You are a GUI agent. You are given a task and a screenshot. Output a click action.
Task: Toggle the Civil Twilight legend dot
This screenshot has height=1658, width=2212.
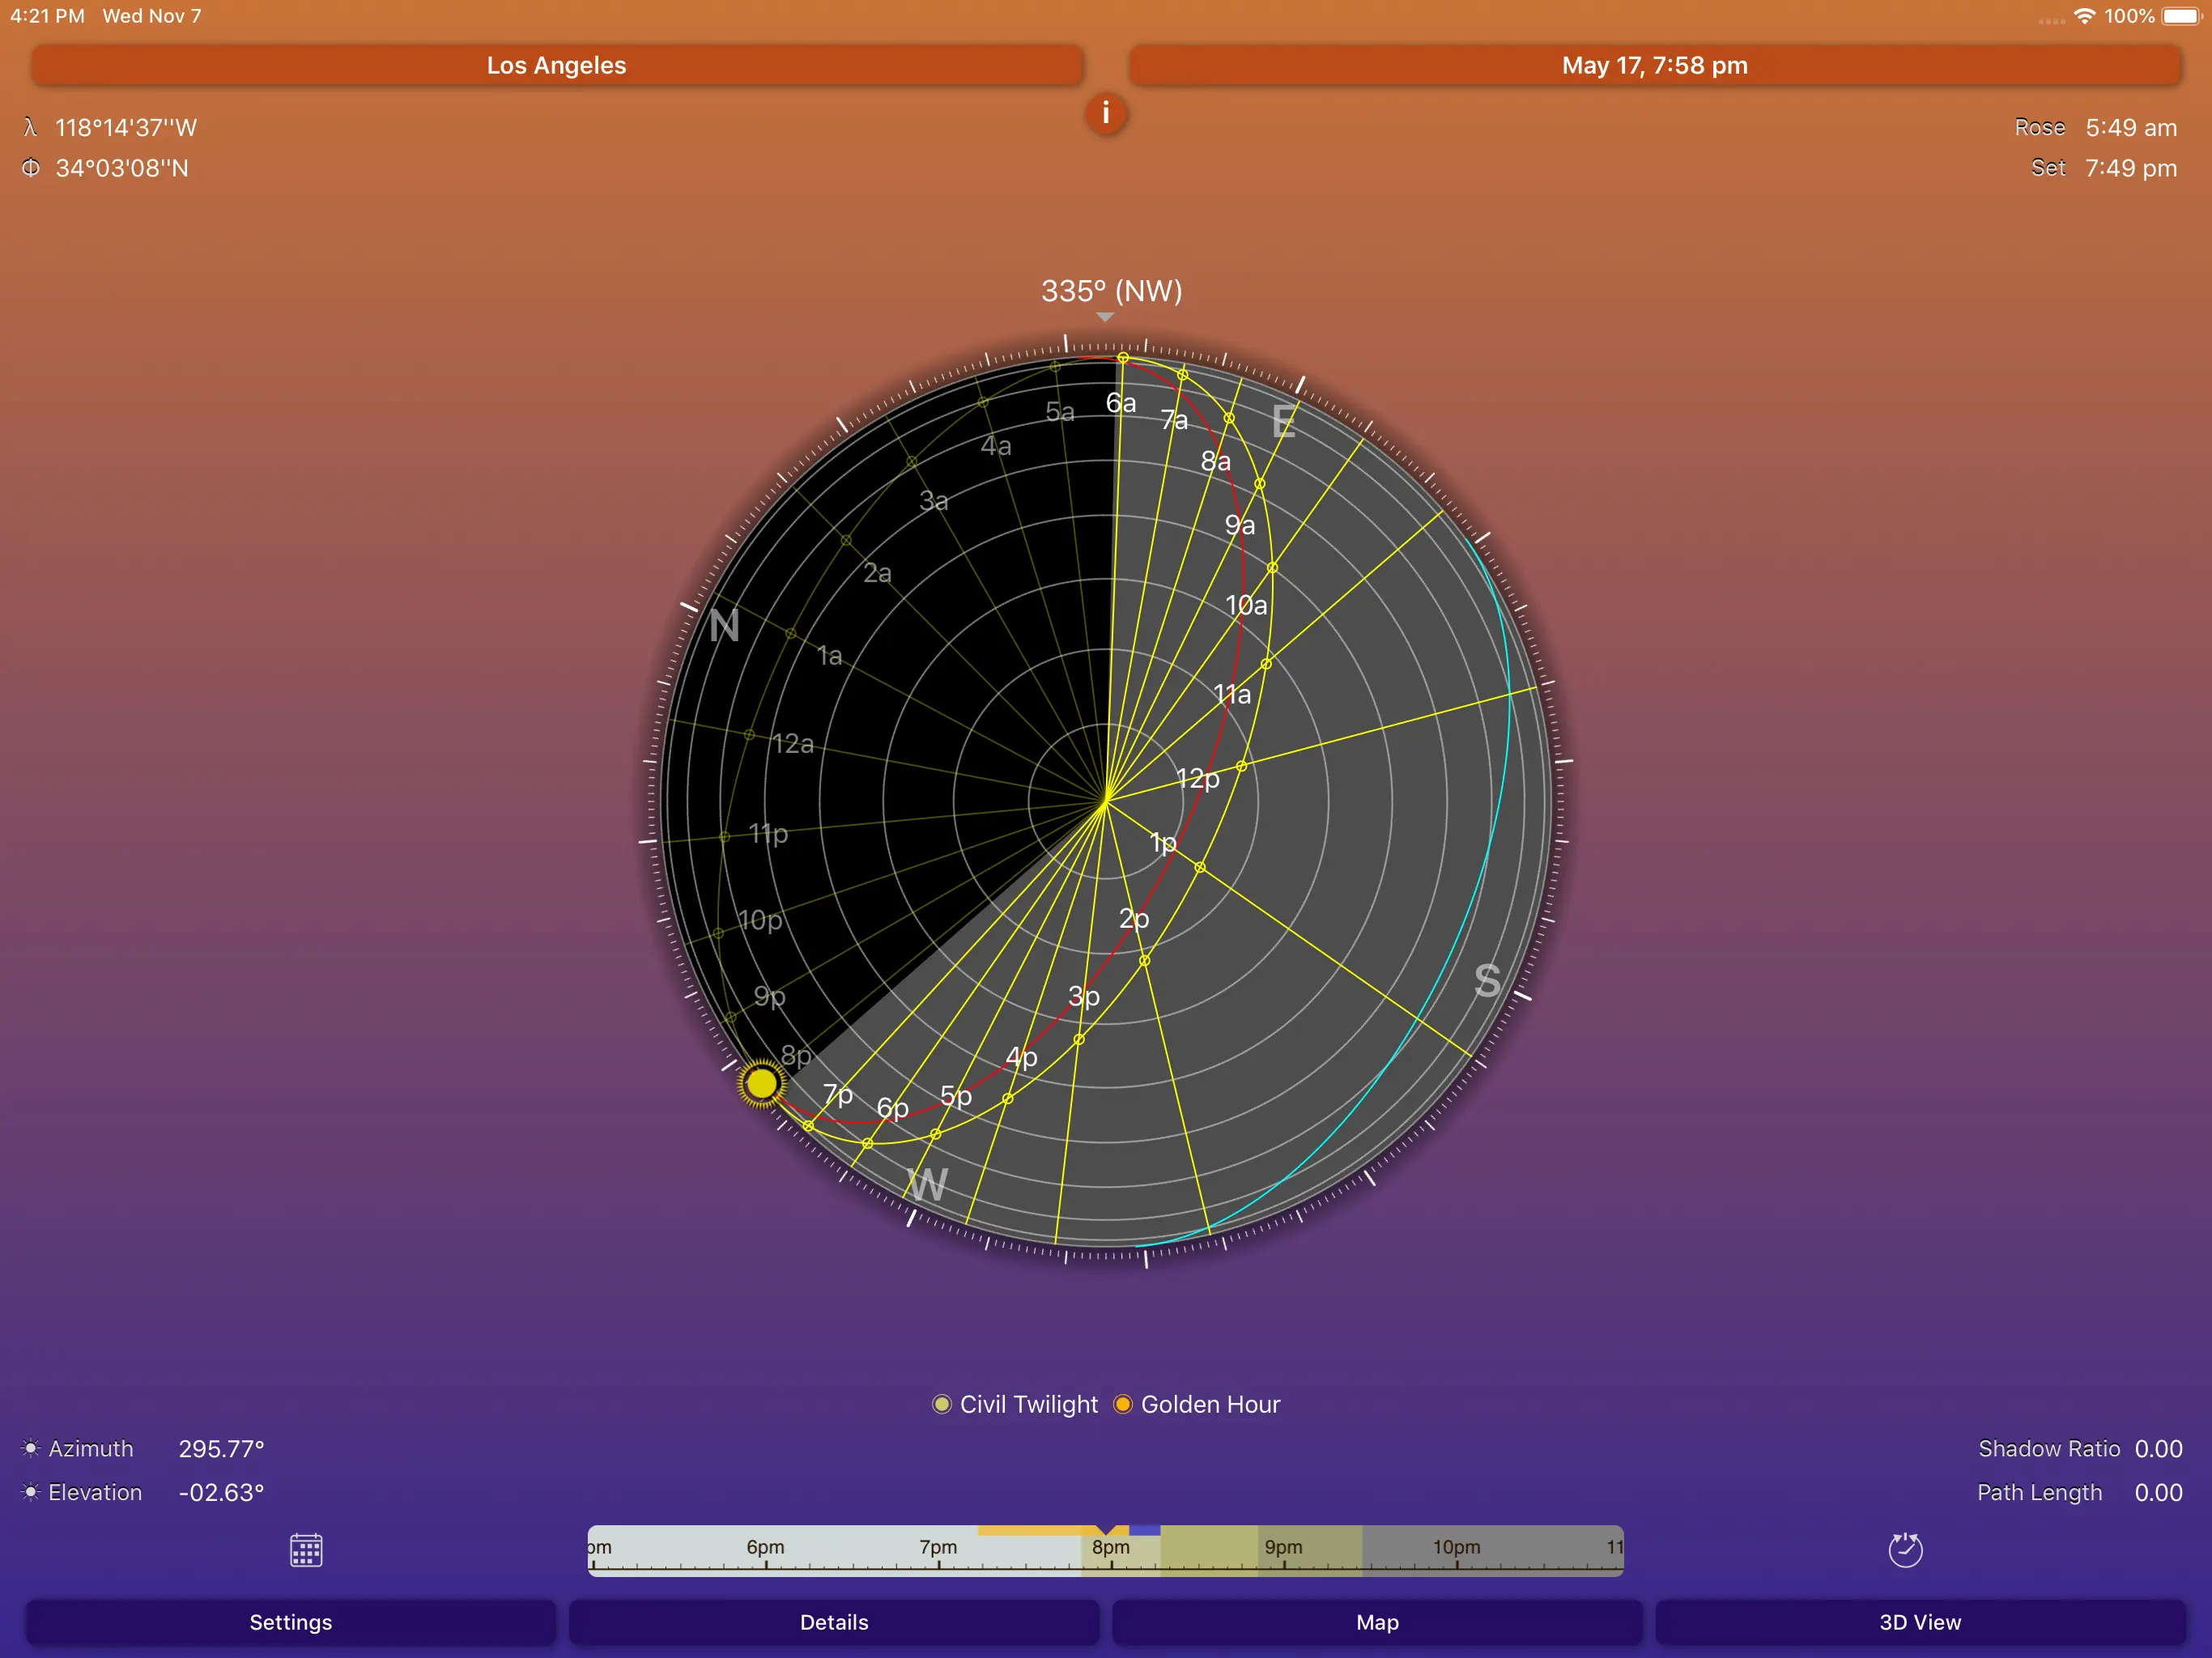941,1404
